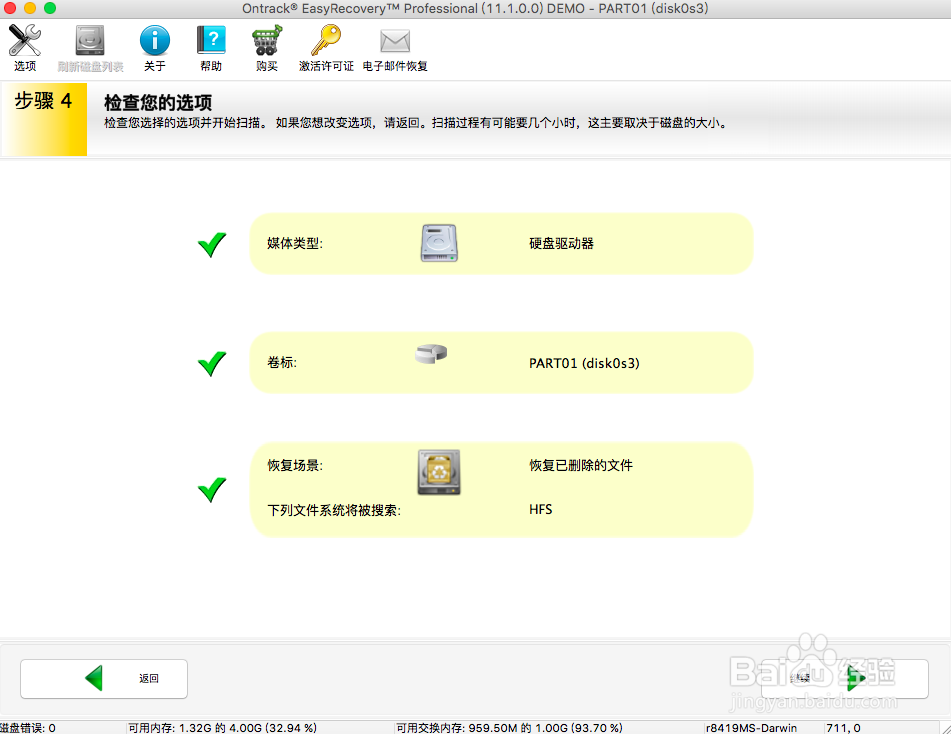Click the green right arrow on 继续
Screen dimensions: 951x734
coord(856,678)
